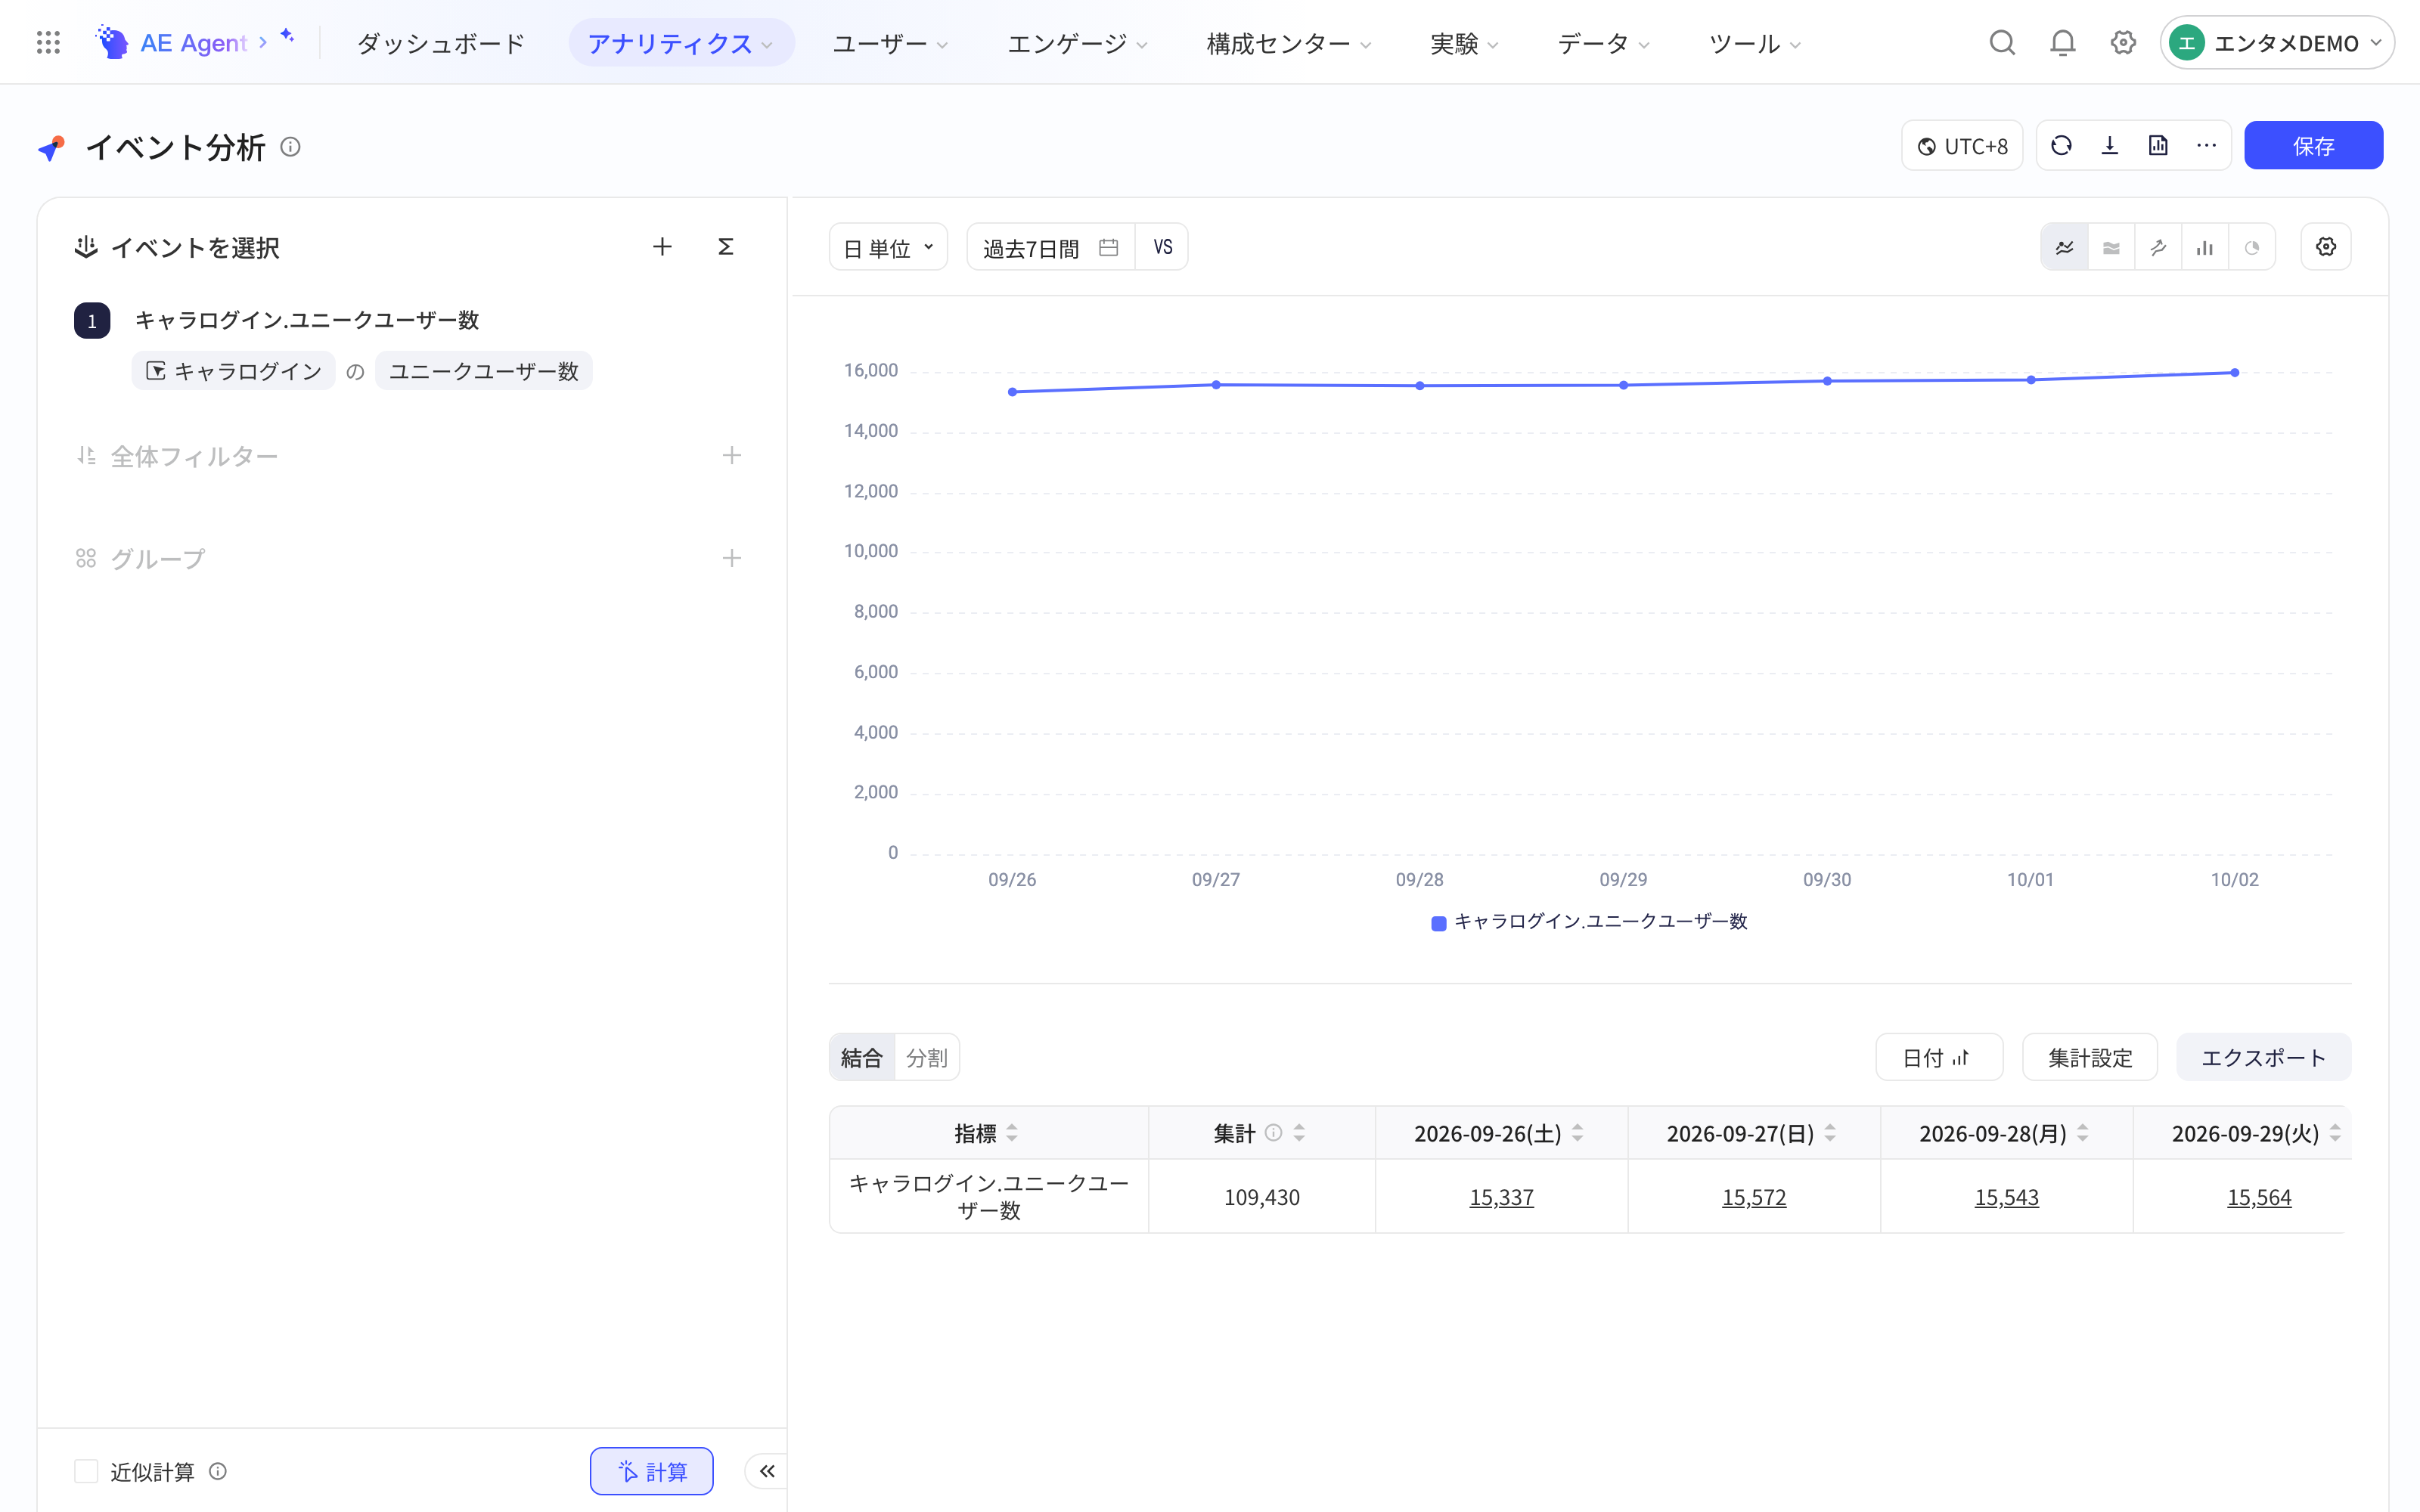Viewport: 2420px width, 1512px height.
Task: Open the AE Agent assistant
Action: (195, 43)
